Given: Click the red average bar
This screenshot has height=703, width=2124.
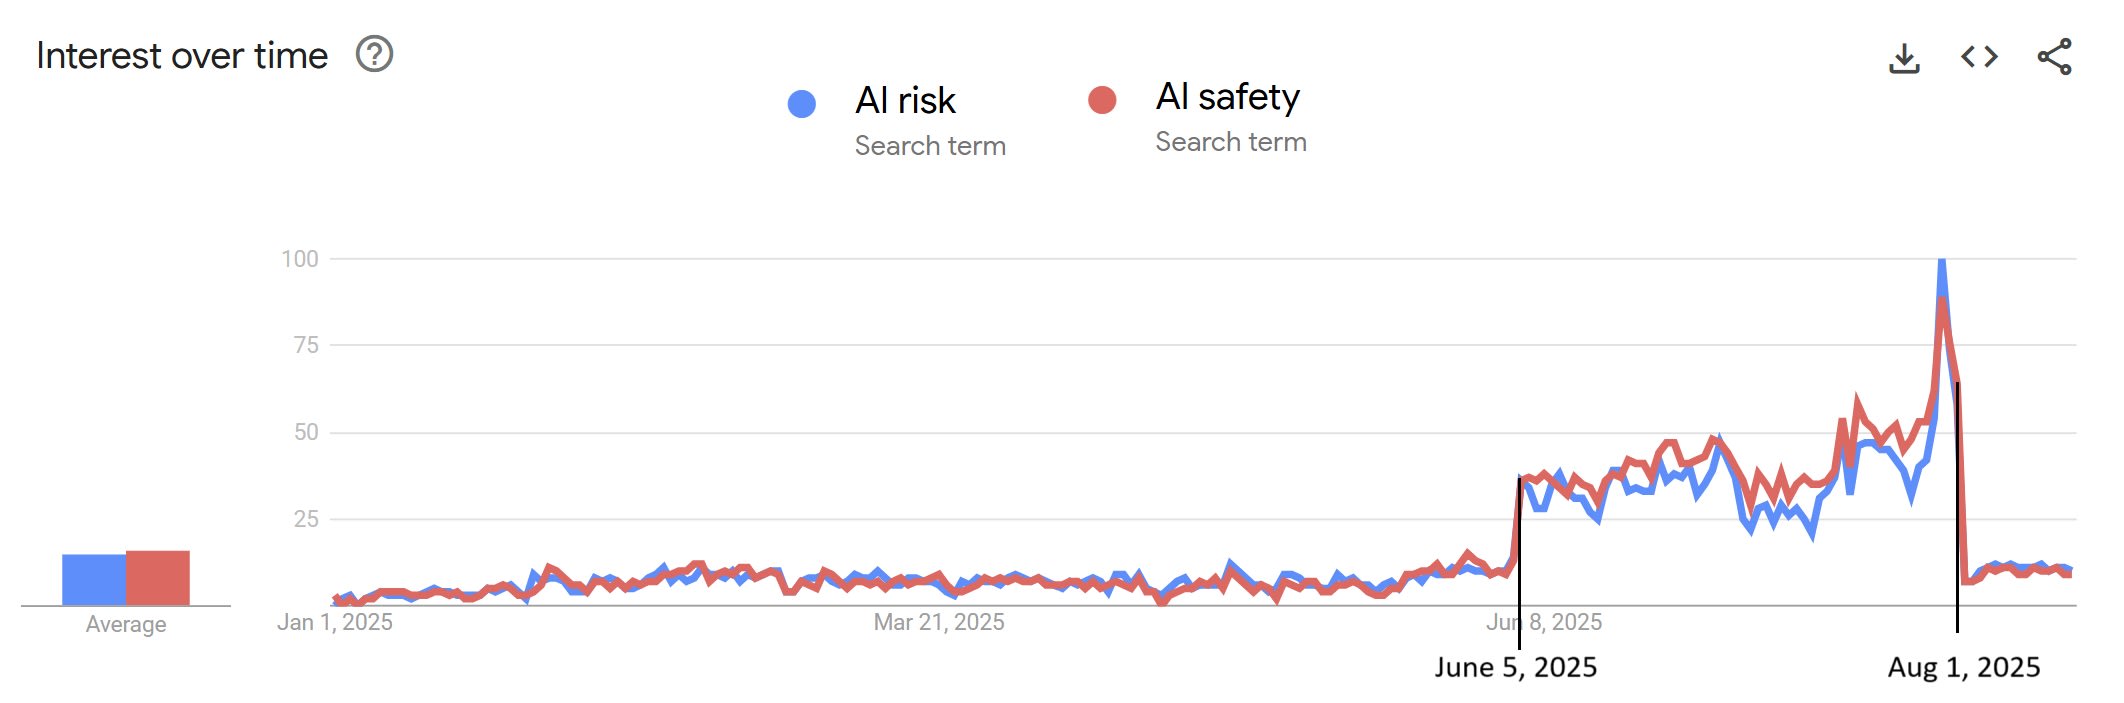Looking at the screenshot, I should click(158, 578).
